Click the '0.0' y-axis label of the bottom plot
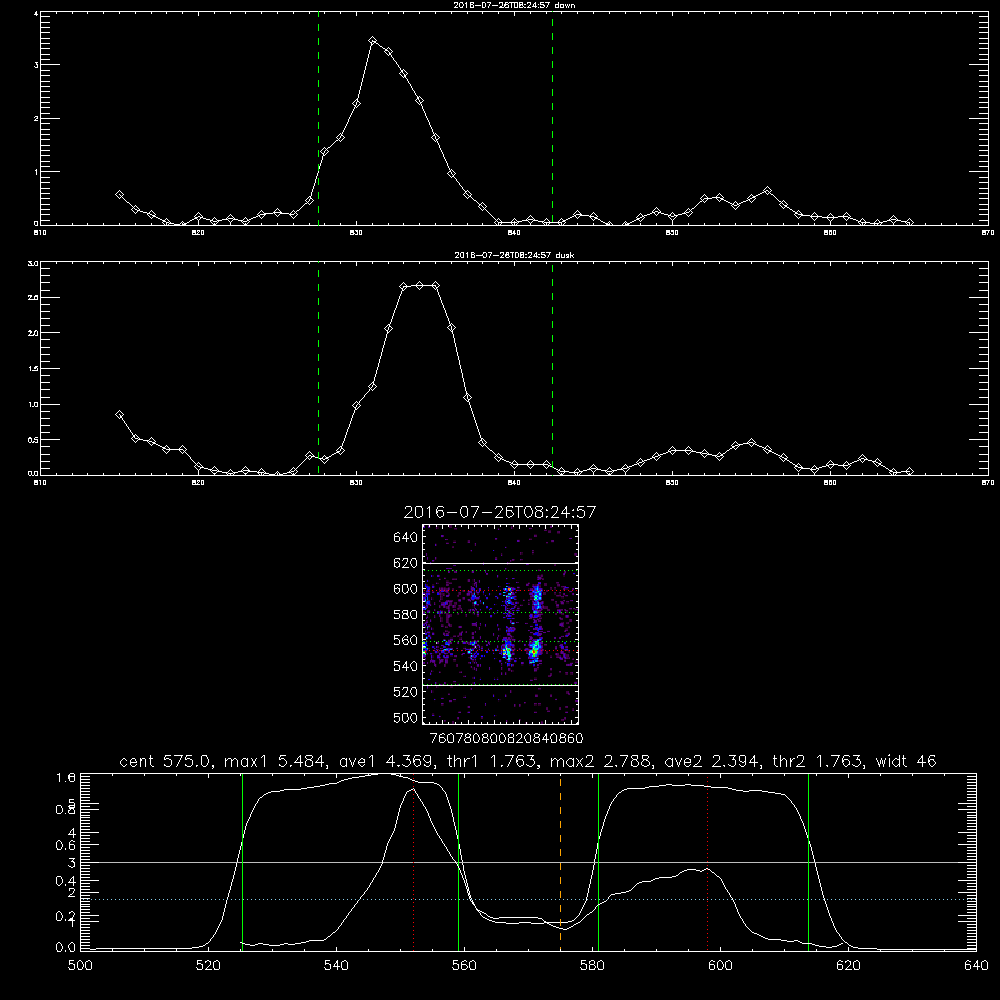1000x1000 pixels. point(66,948)
